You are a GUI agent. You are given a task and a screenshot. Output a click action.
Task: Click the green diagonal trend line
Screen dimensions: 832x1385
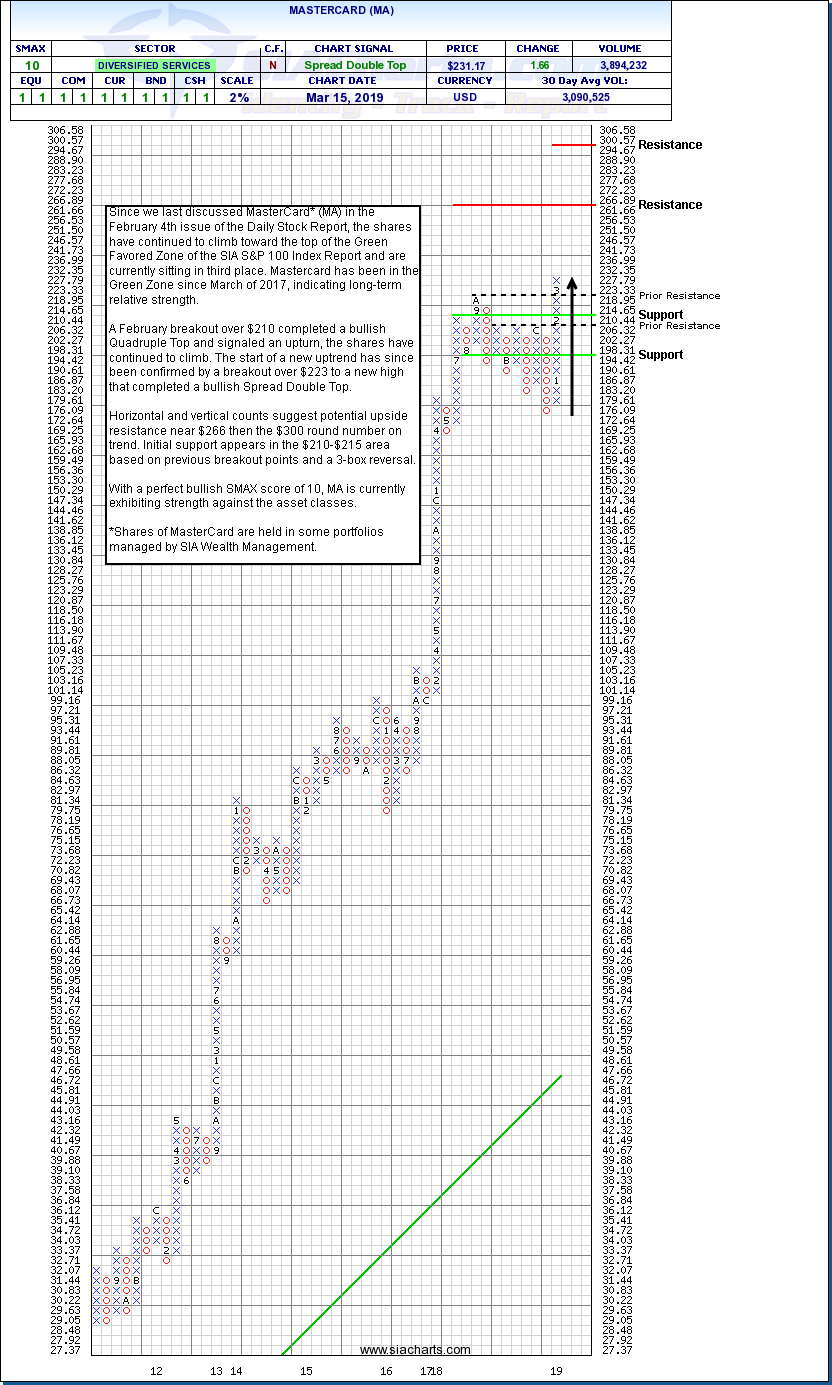420,1215
